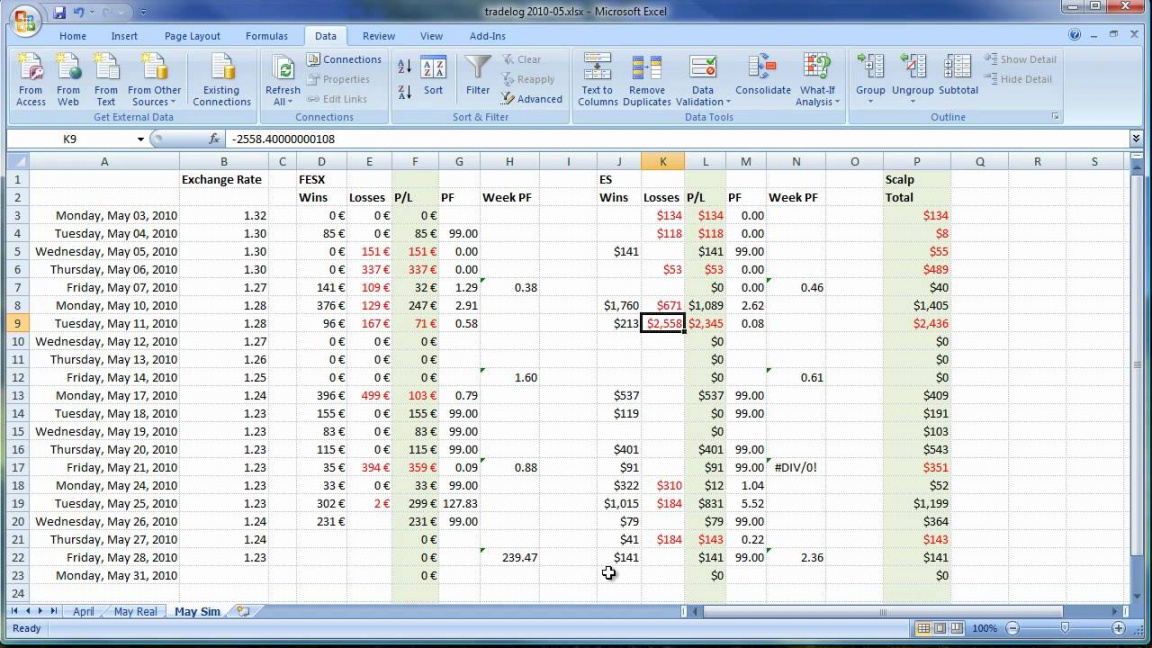Click the Office button
The image size is (1152, 648).
point(24,18)
